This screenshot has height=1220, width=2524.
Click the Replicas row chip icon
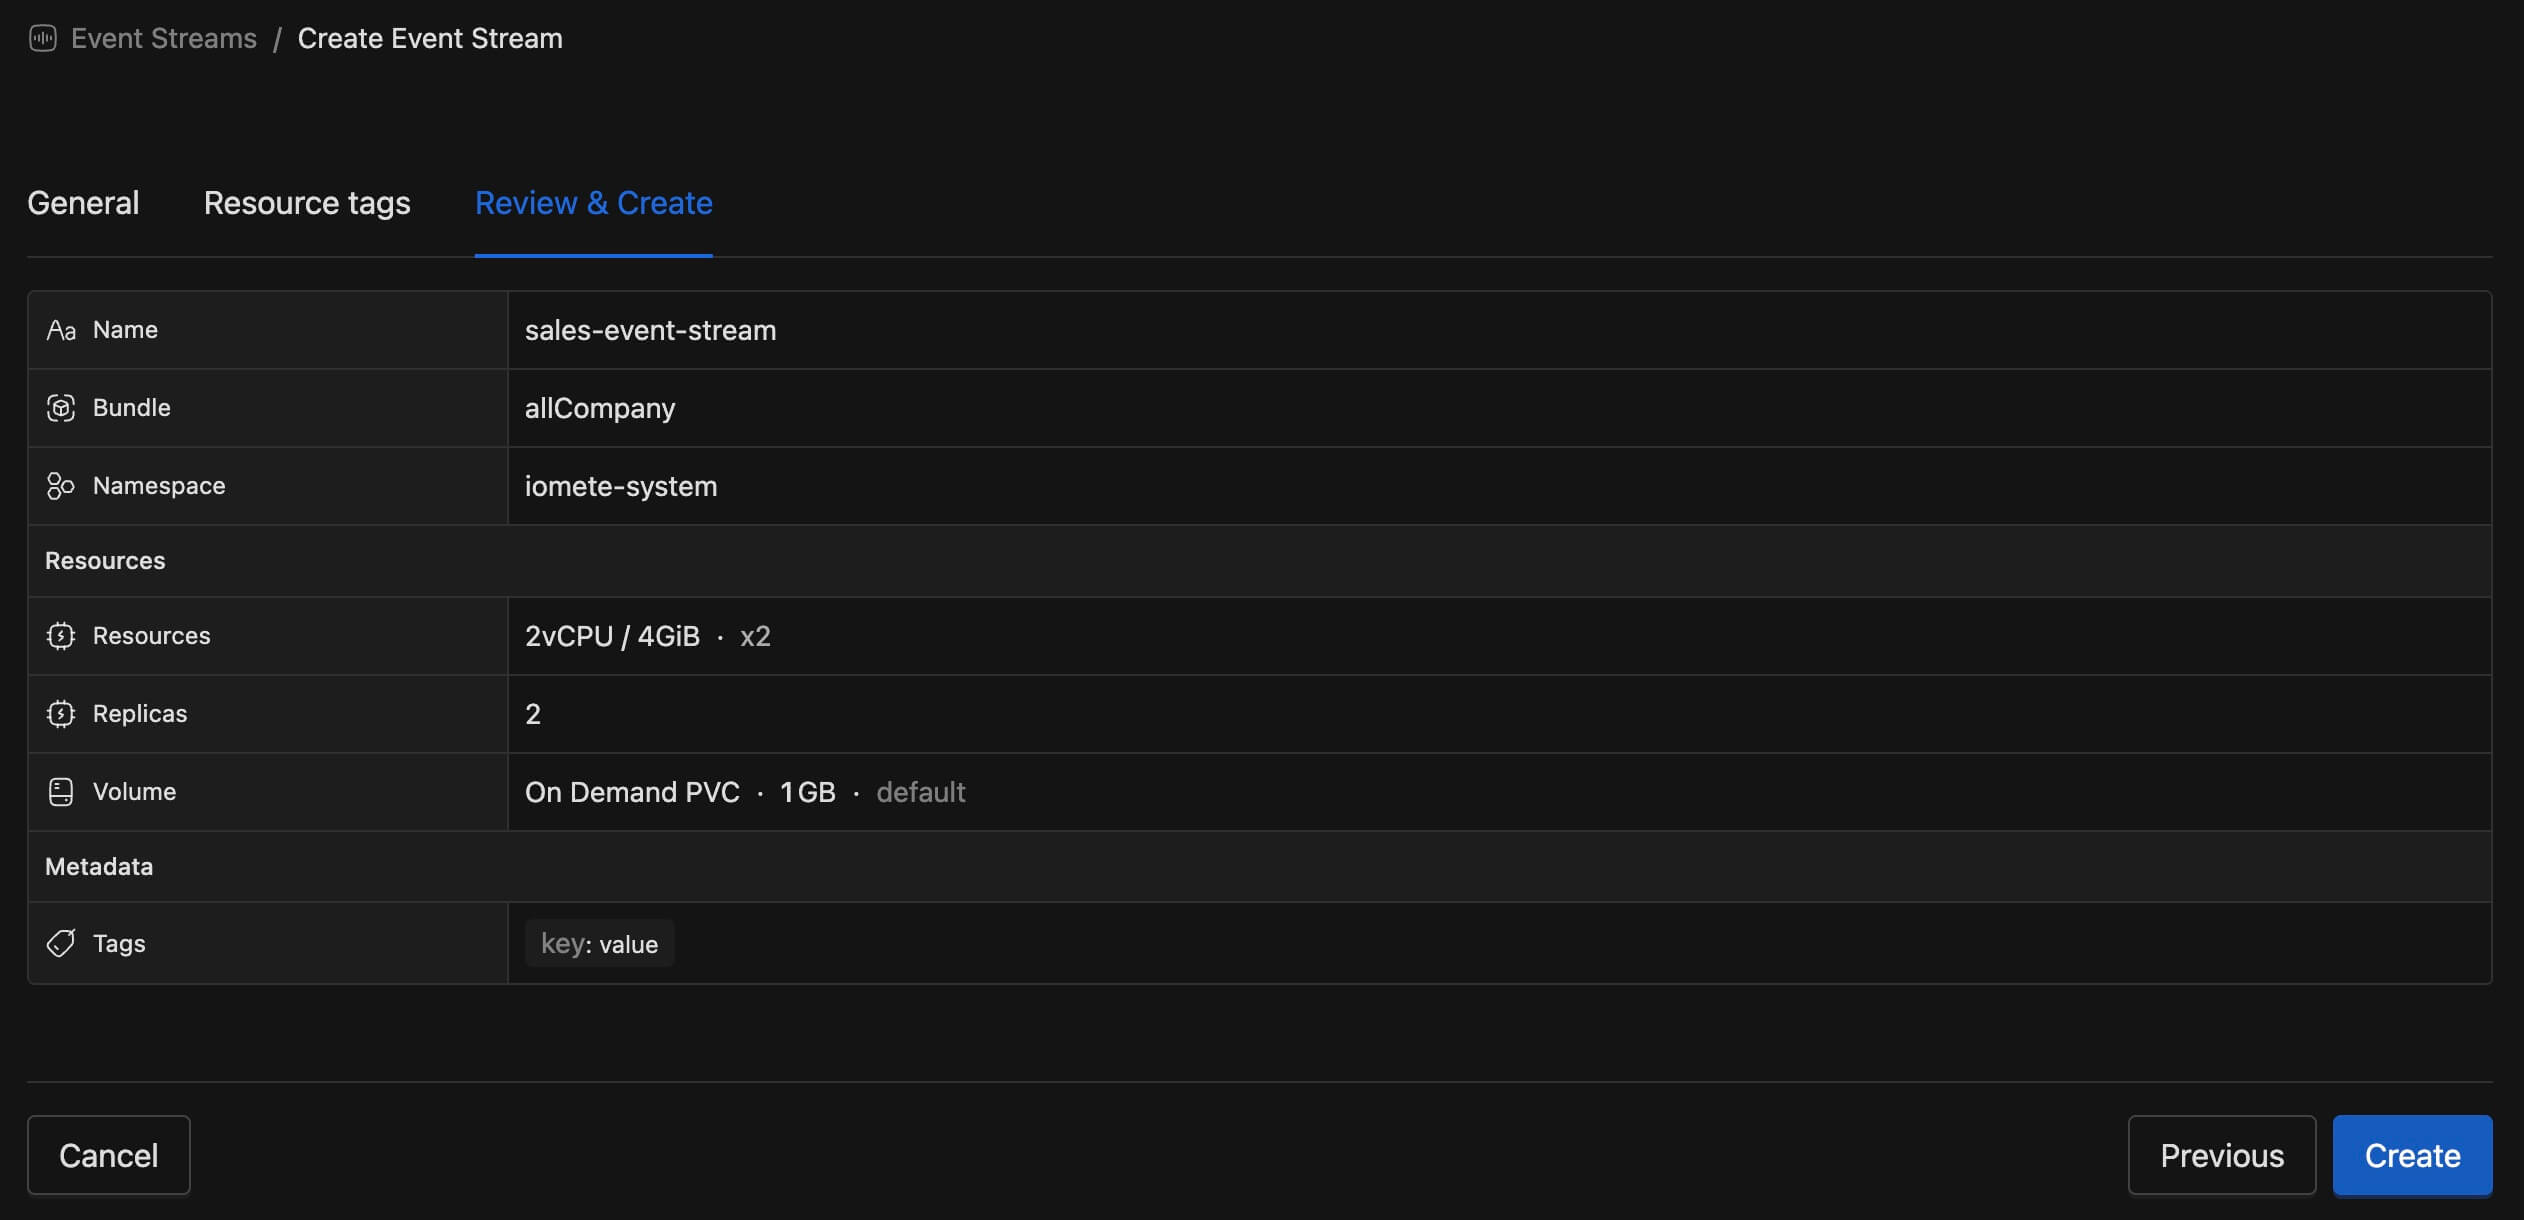[61, 714]
